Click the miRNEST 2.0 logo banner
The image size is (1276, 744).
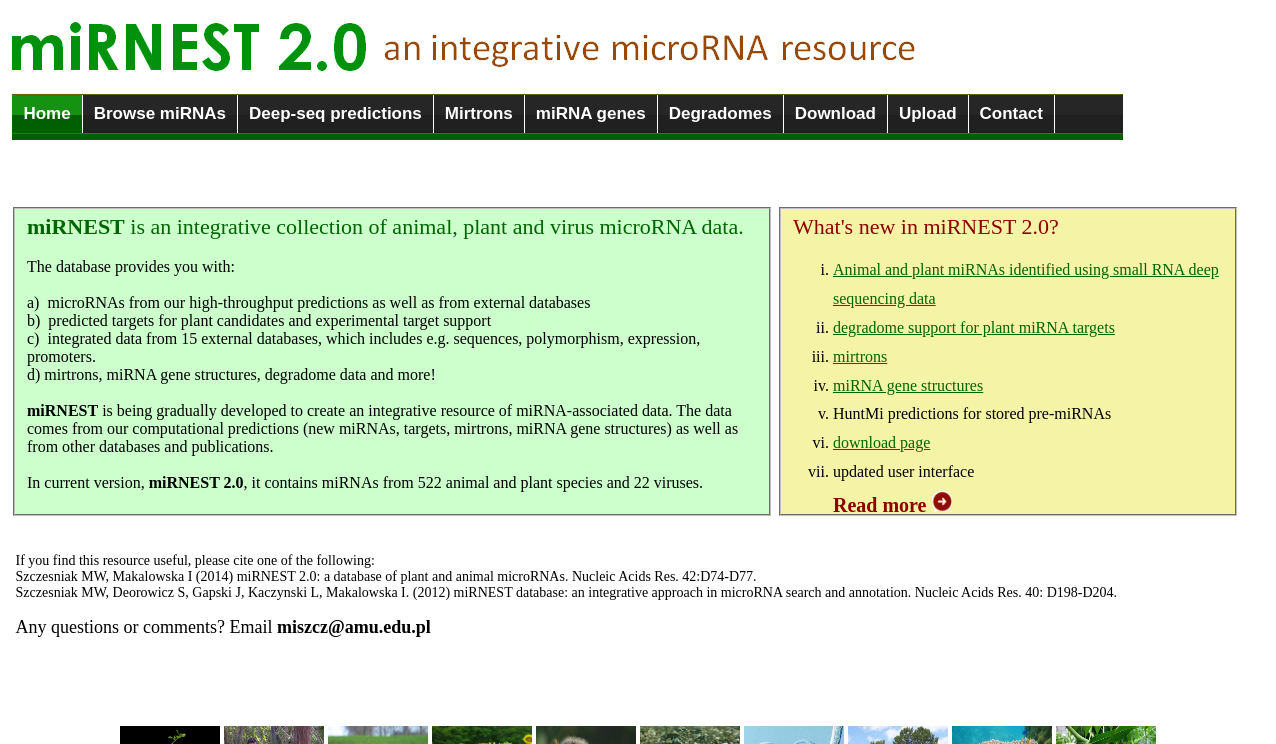click(x=463, y=46)
